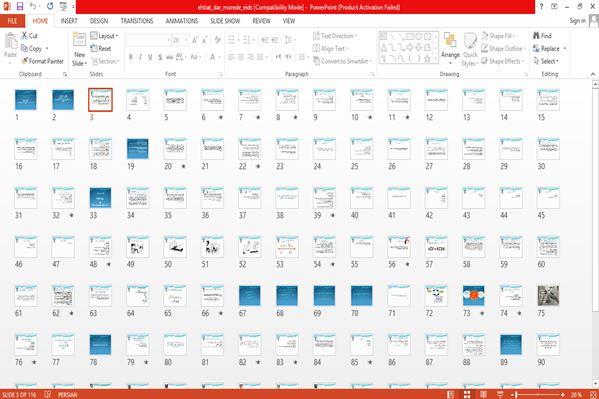Start Slide Show from status bar icon

tap(500, 394)
